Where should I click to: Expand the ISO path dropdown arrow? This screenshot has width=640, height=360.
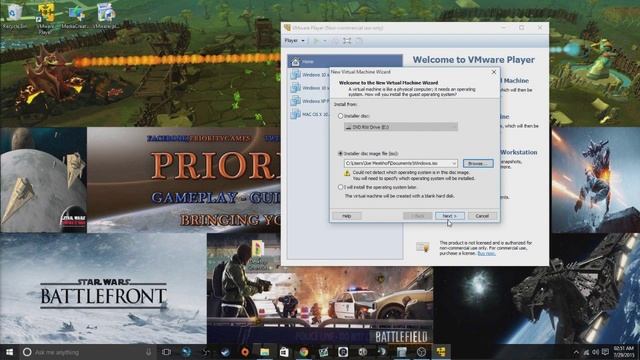click(454, 163)
